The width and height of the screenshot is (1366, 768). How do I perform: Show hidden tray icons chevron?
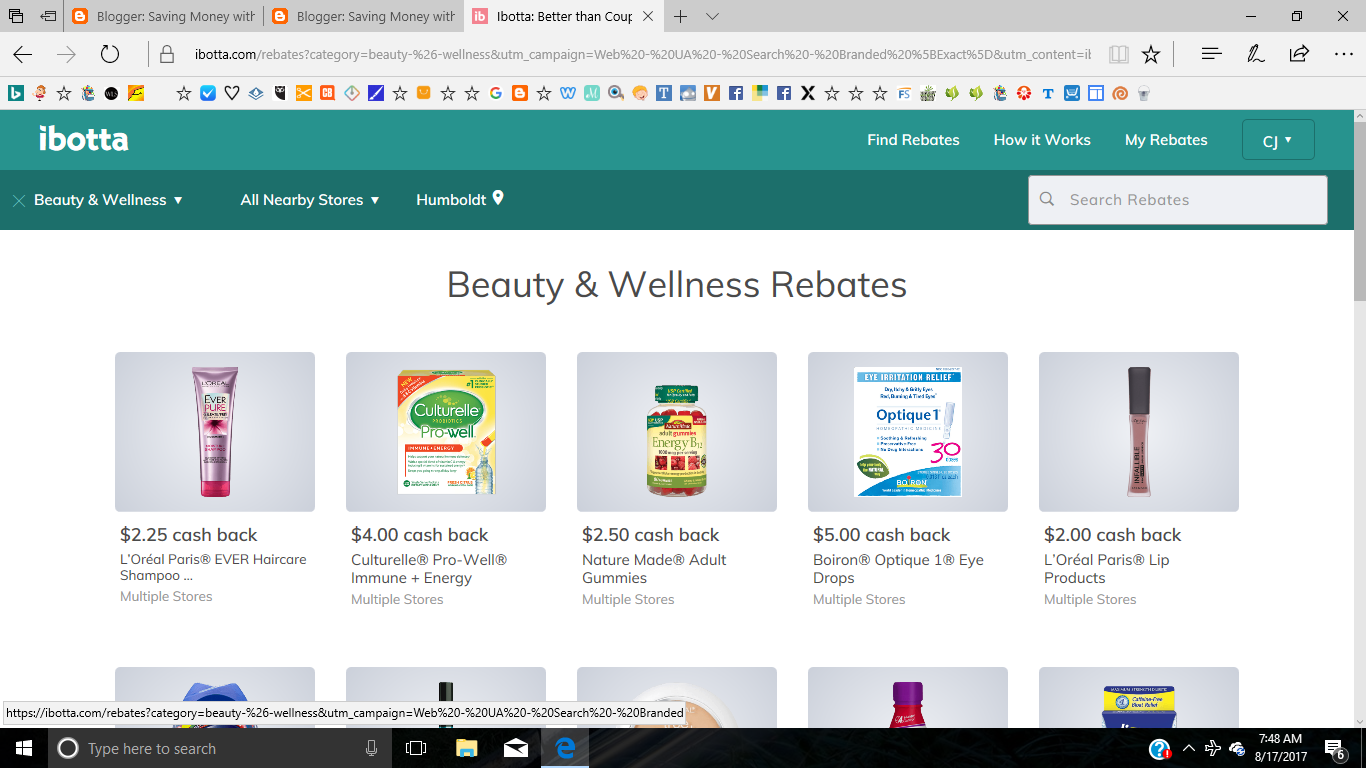(x=1188, y=748)
